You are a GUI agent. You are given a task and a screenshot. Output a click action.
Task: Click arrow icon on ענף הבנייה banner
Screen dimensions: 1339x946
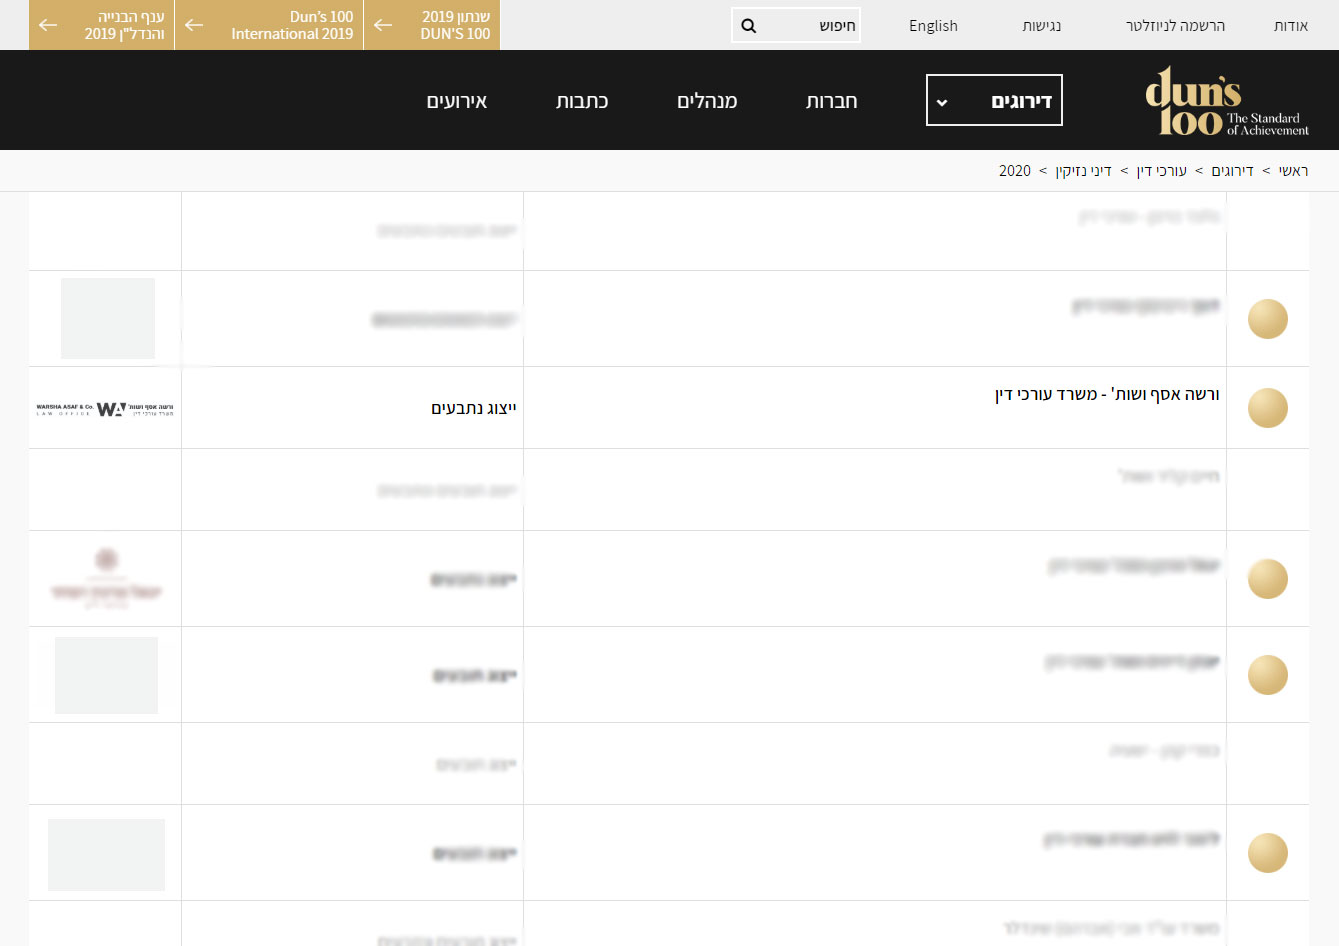(x=48, y=25)
